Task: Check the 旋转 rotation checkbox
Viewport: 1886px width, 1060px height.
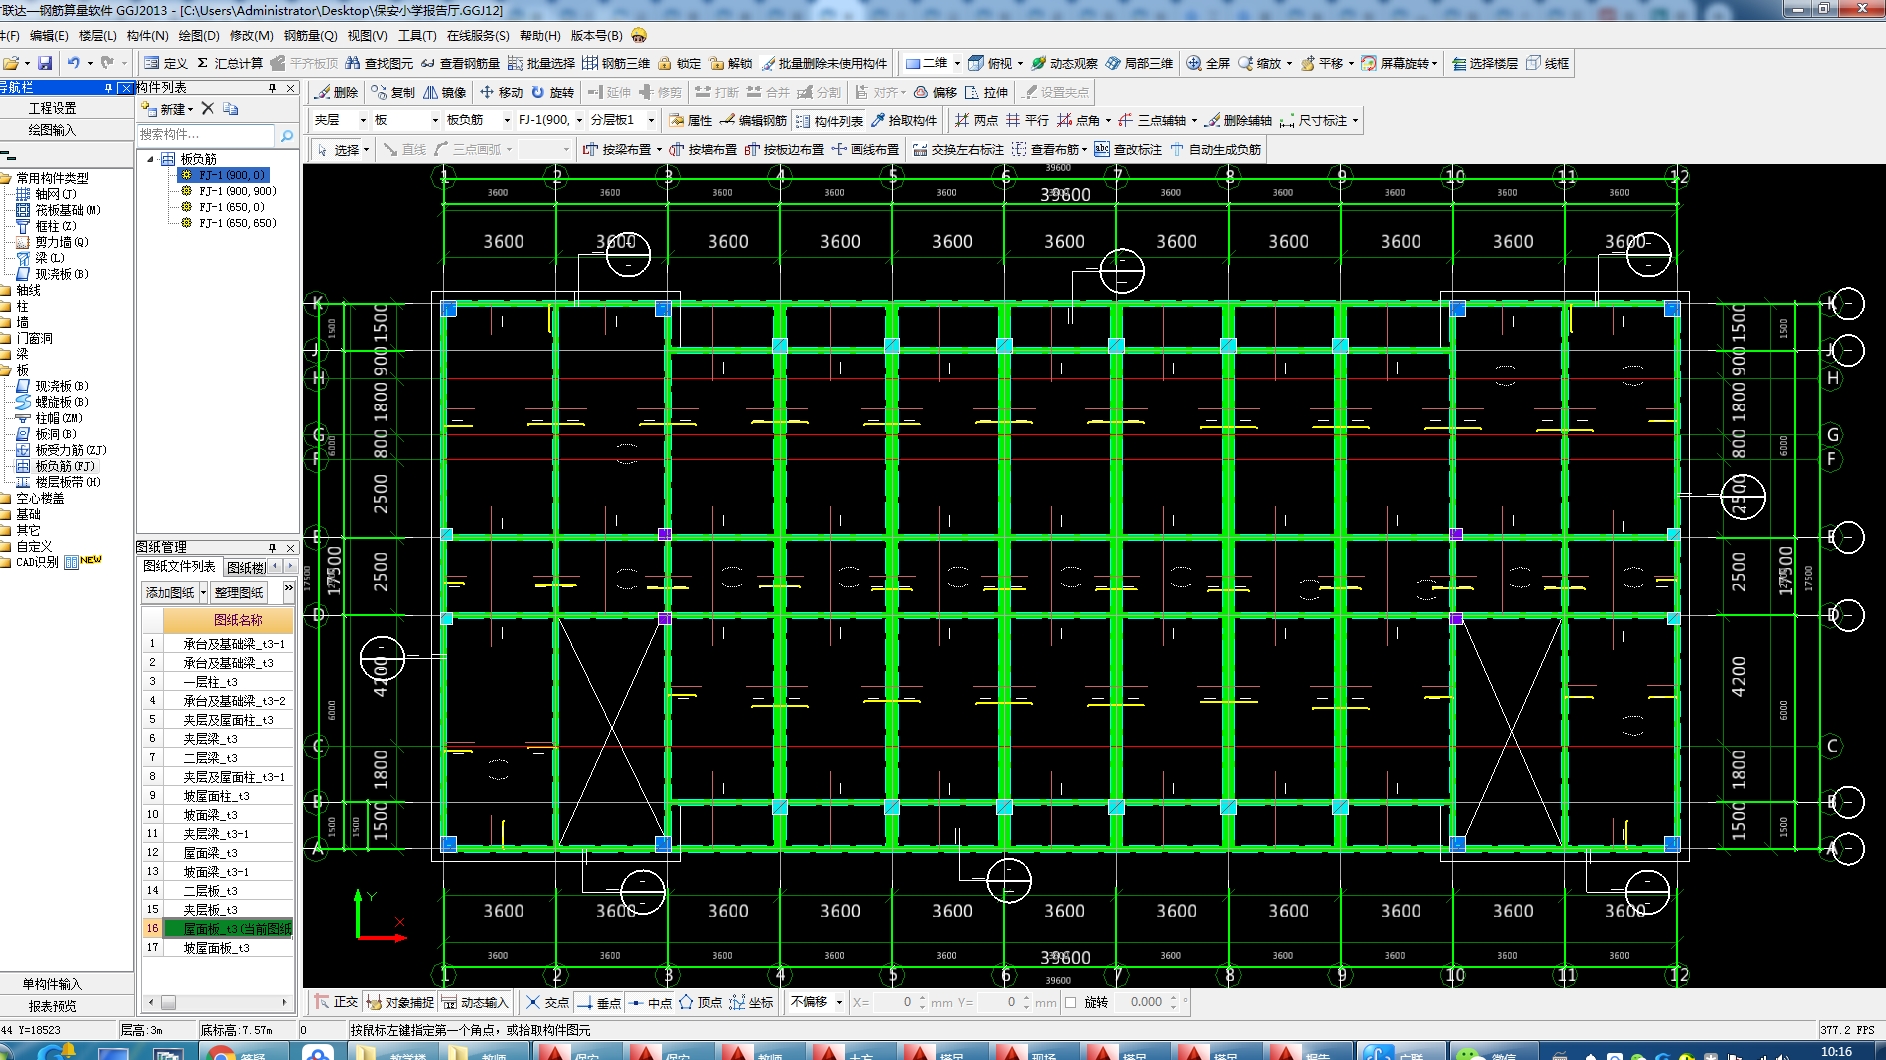Action: click(x=1071, y=1002)
